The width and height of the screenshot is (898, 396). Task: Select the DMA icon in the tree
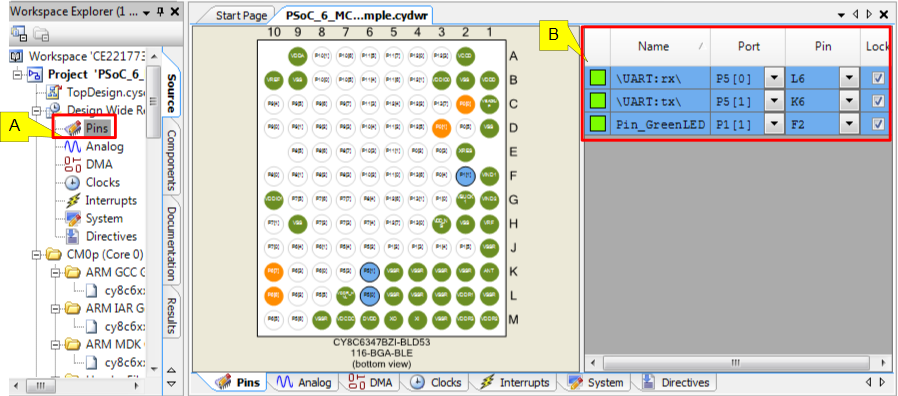[x=73, y=164]
